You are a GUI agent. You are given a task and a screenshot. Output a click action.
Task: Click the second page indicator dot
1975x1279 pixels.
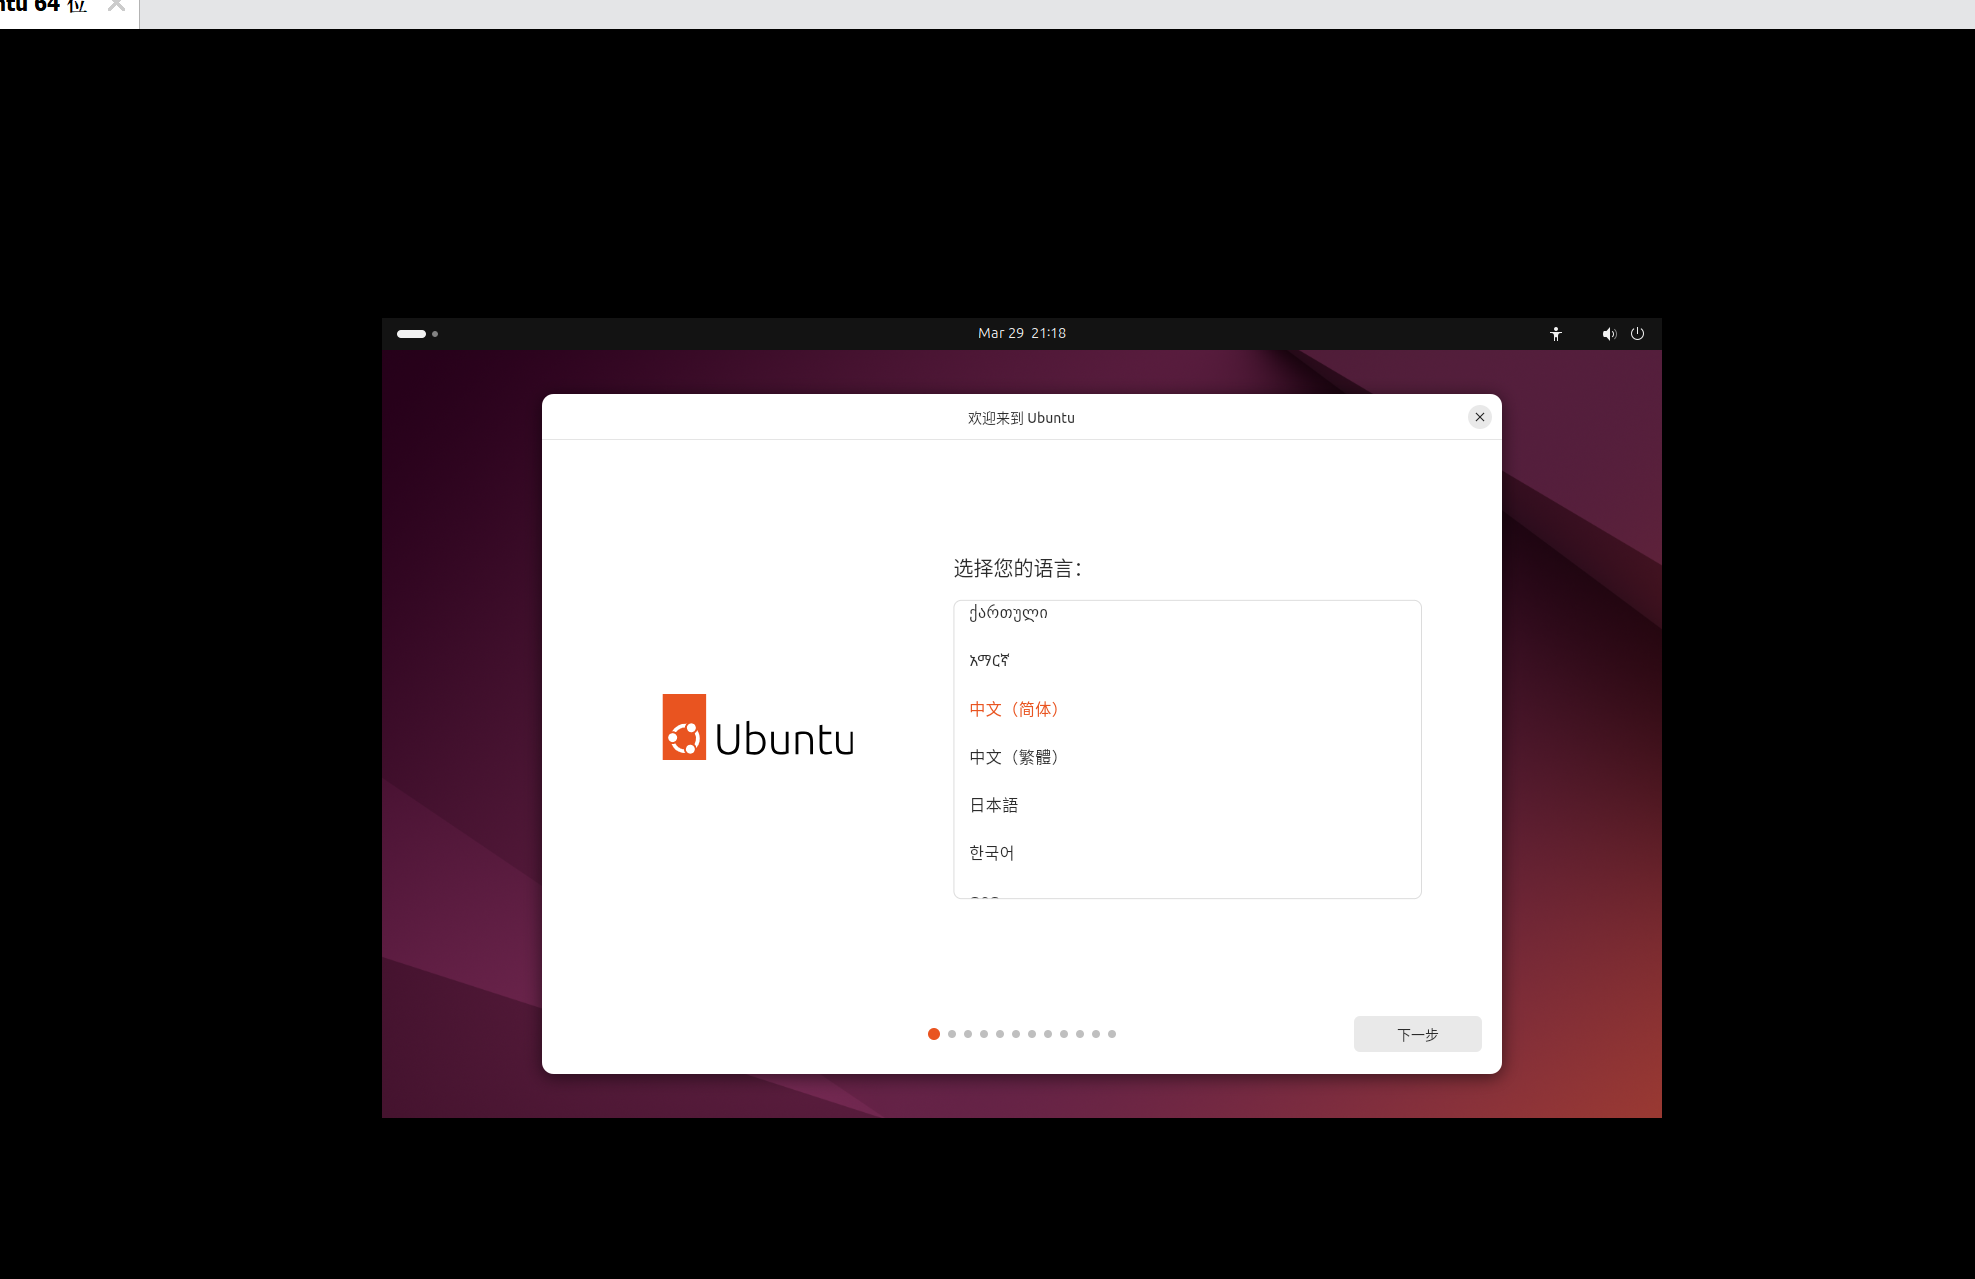point(952,1034)
